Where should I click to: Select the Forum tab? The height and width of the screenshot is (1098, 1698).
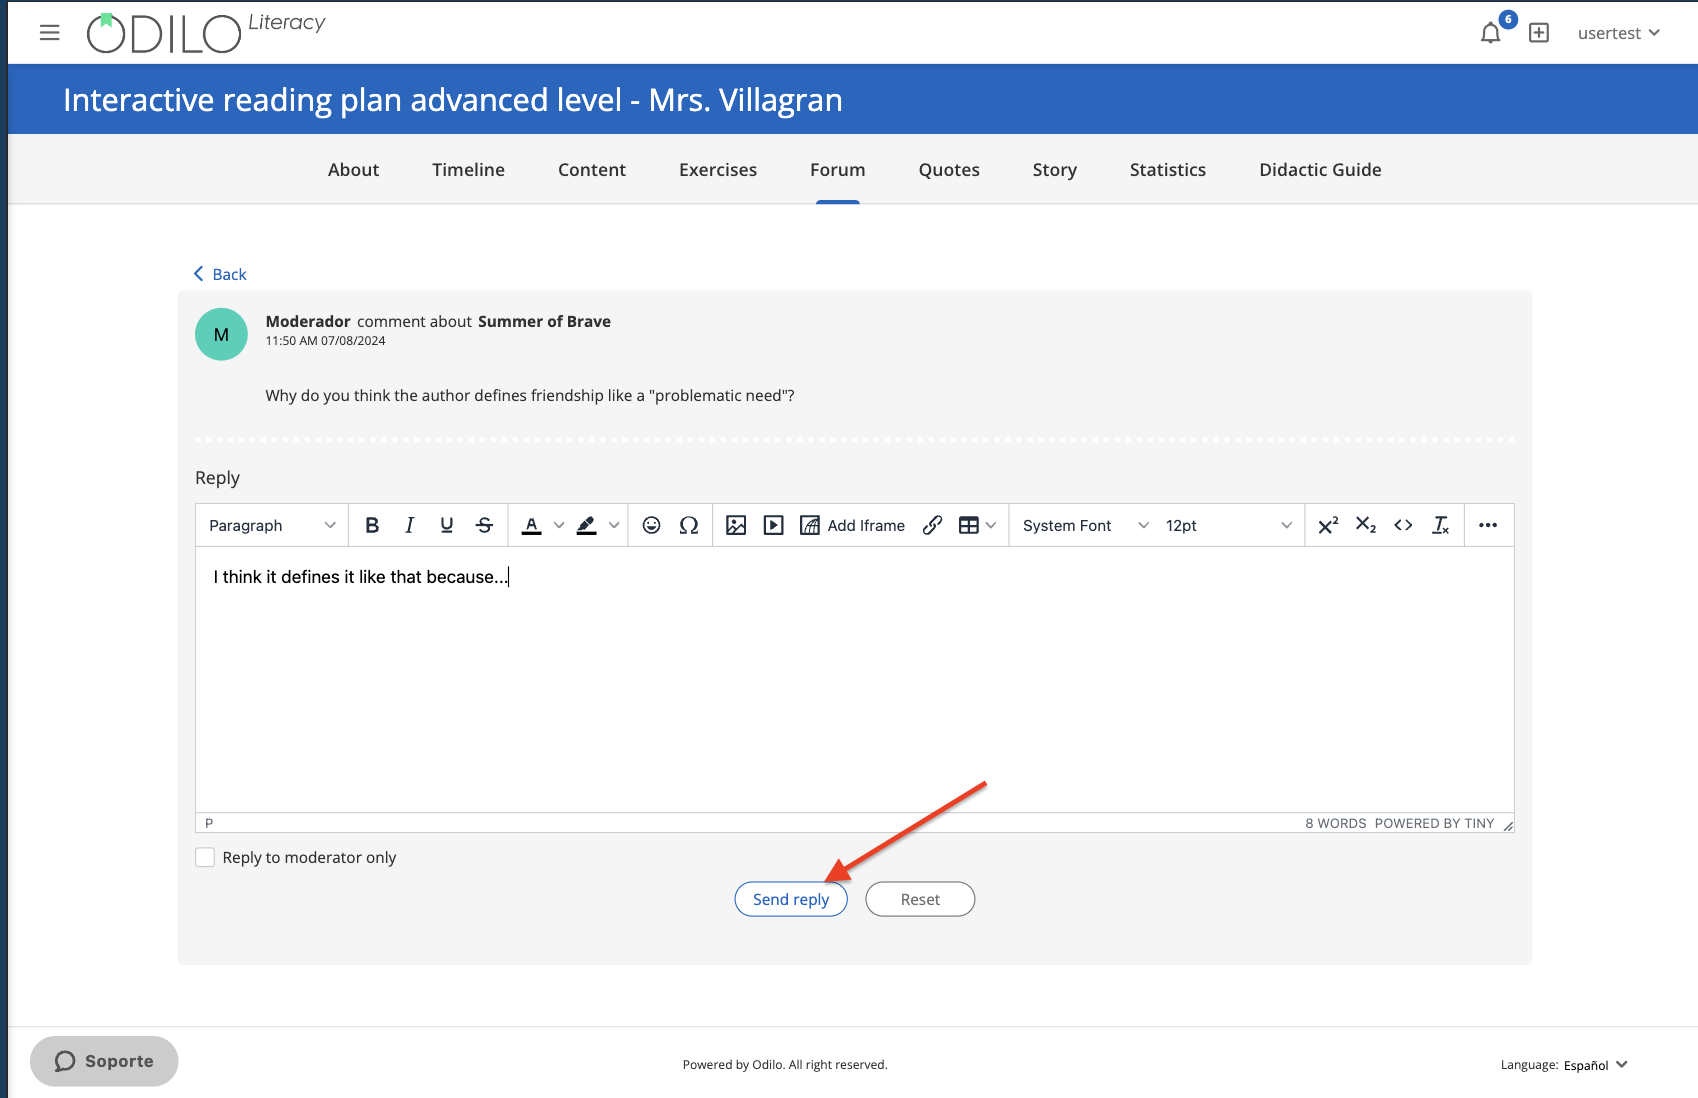tap(838, 170)
